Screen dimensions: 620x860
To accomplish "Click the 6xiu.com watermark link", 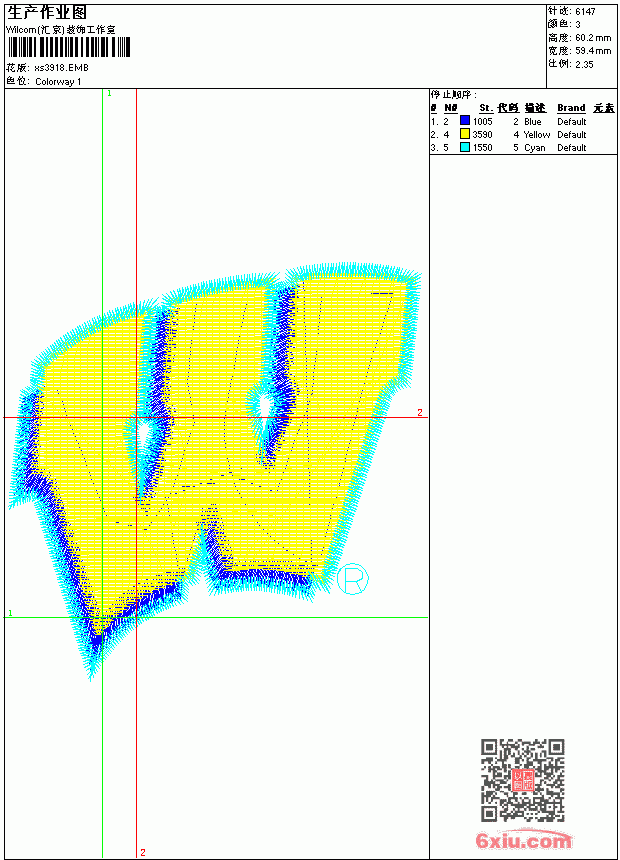I will point(523,840).
